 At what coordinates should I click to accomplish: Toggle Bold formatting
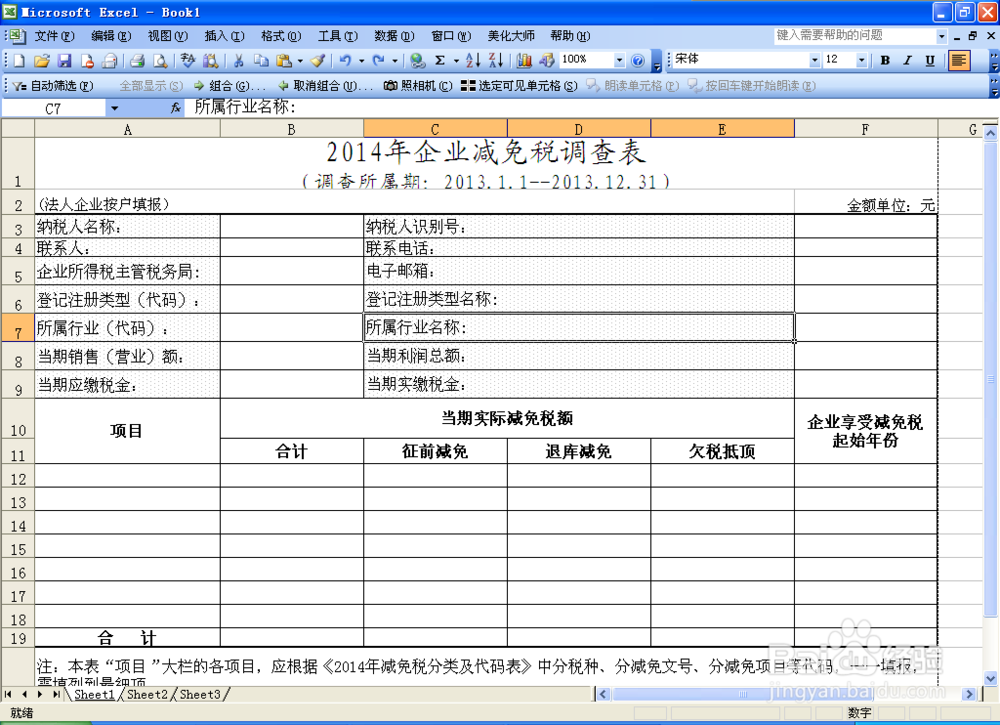coord(885,61)
